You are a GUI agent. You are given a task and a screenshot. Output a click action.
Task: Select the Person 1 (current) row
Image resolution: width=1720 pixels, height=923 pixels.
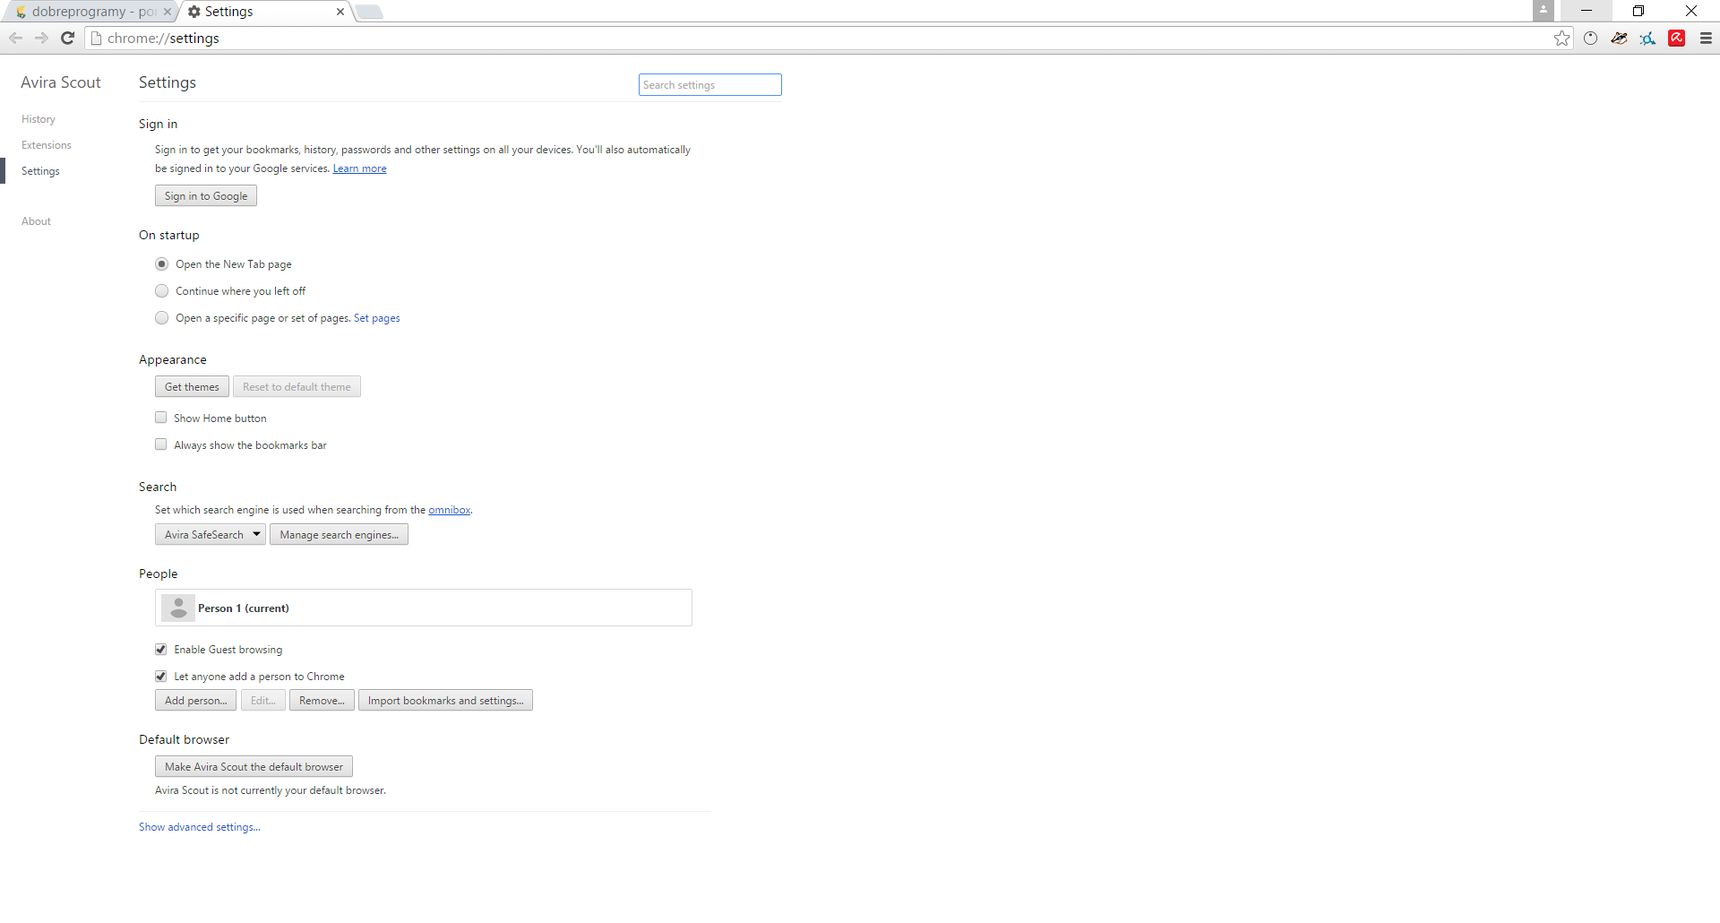[x=423, y=608]
